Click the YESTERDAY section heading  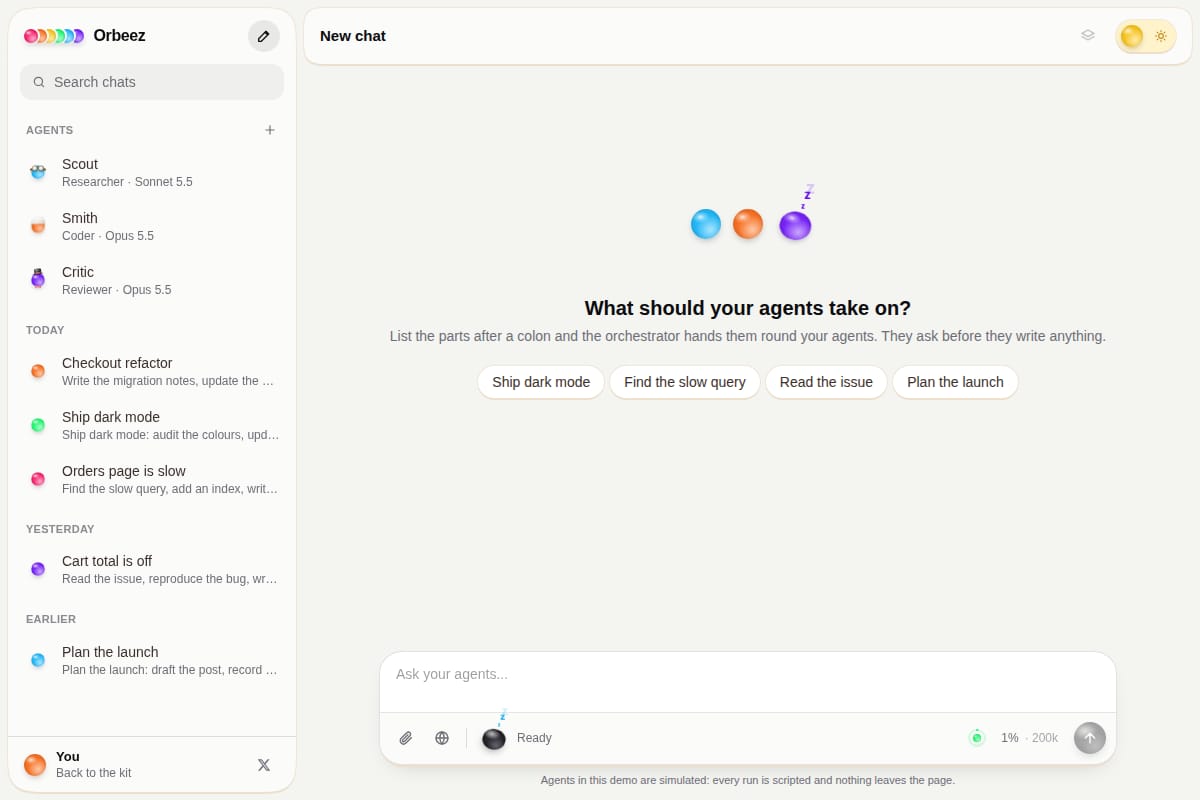point(60,529)
